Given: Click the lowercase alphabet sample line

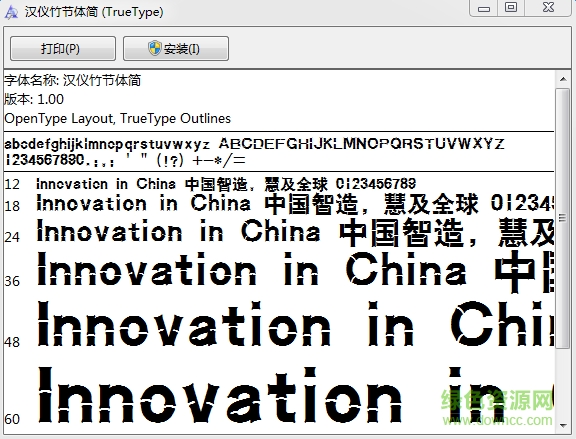Looking at the screenshot, I should tap(254, 144).
